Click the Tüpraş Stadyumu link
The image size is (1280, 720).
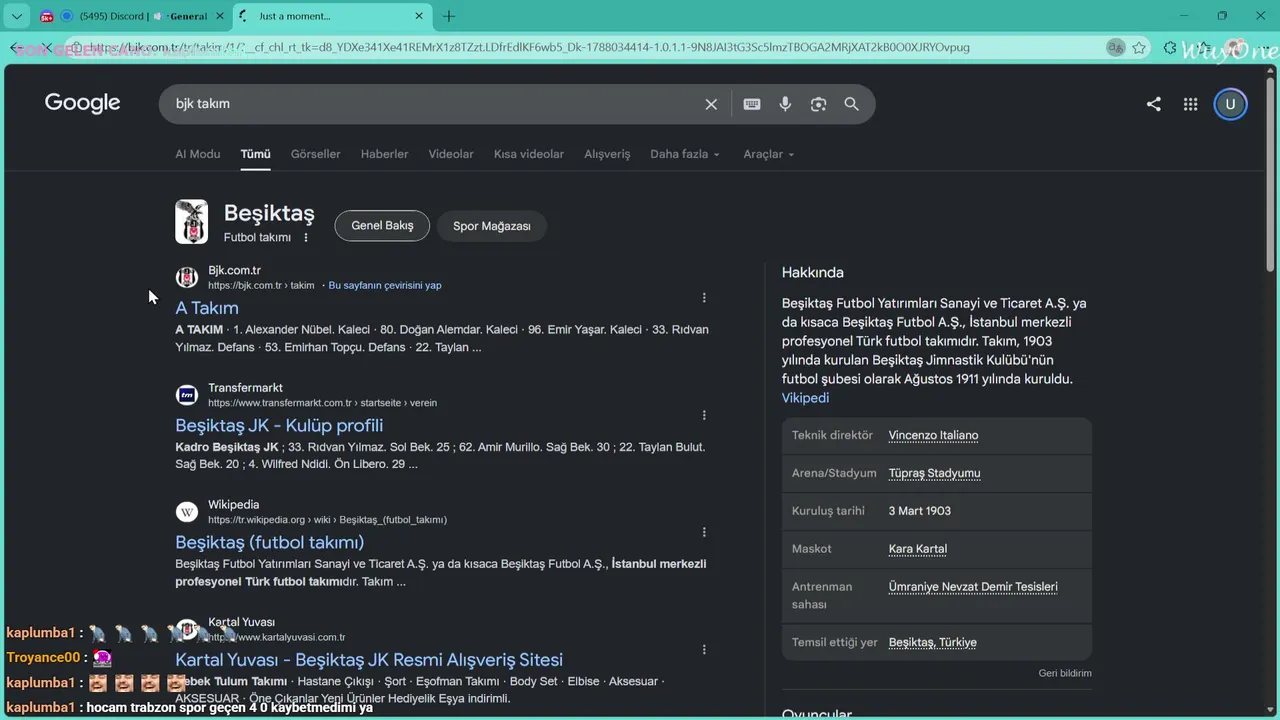click(x=934, y=473)
